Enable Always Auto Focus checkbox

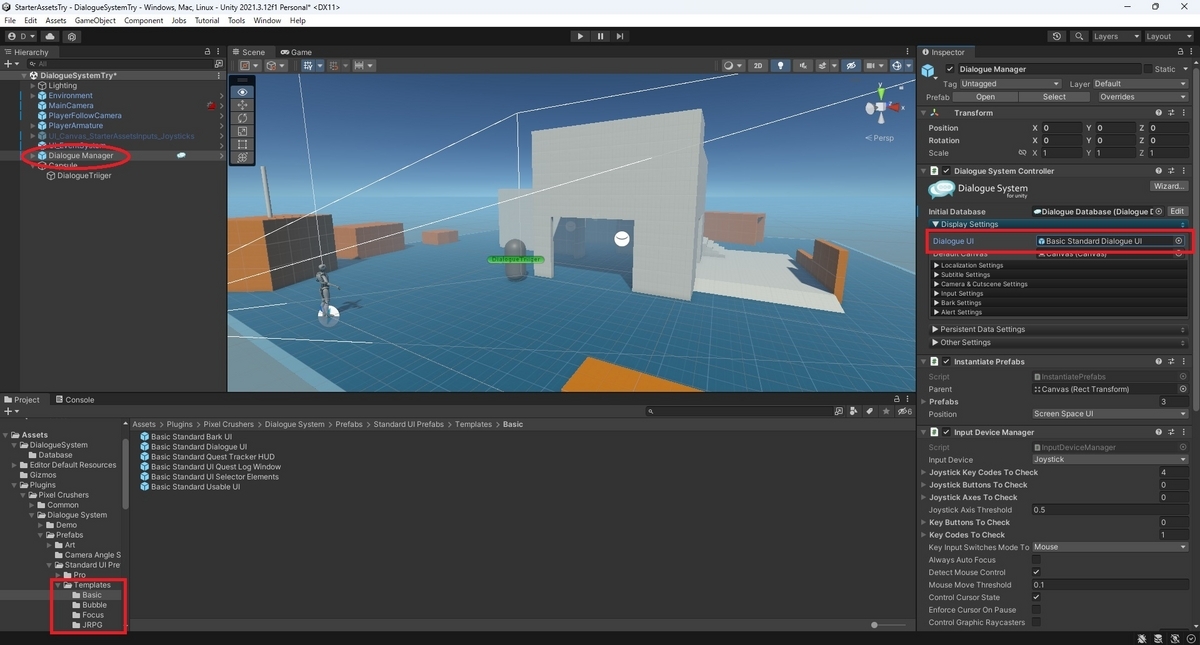[1036, 559]
